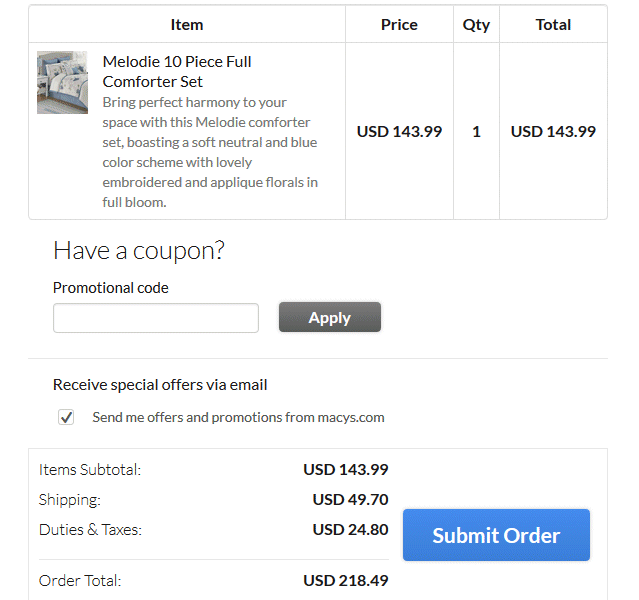Click the Order Total amount USD 218.49
The height and width of the screenshot is (600, 639).
coord(346,580)
